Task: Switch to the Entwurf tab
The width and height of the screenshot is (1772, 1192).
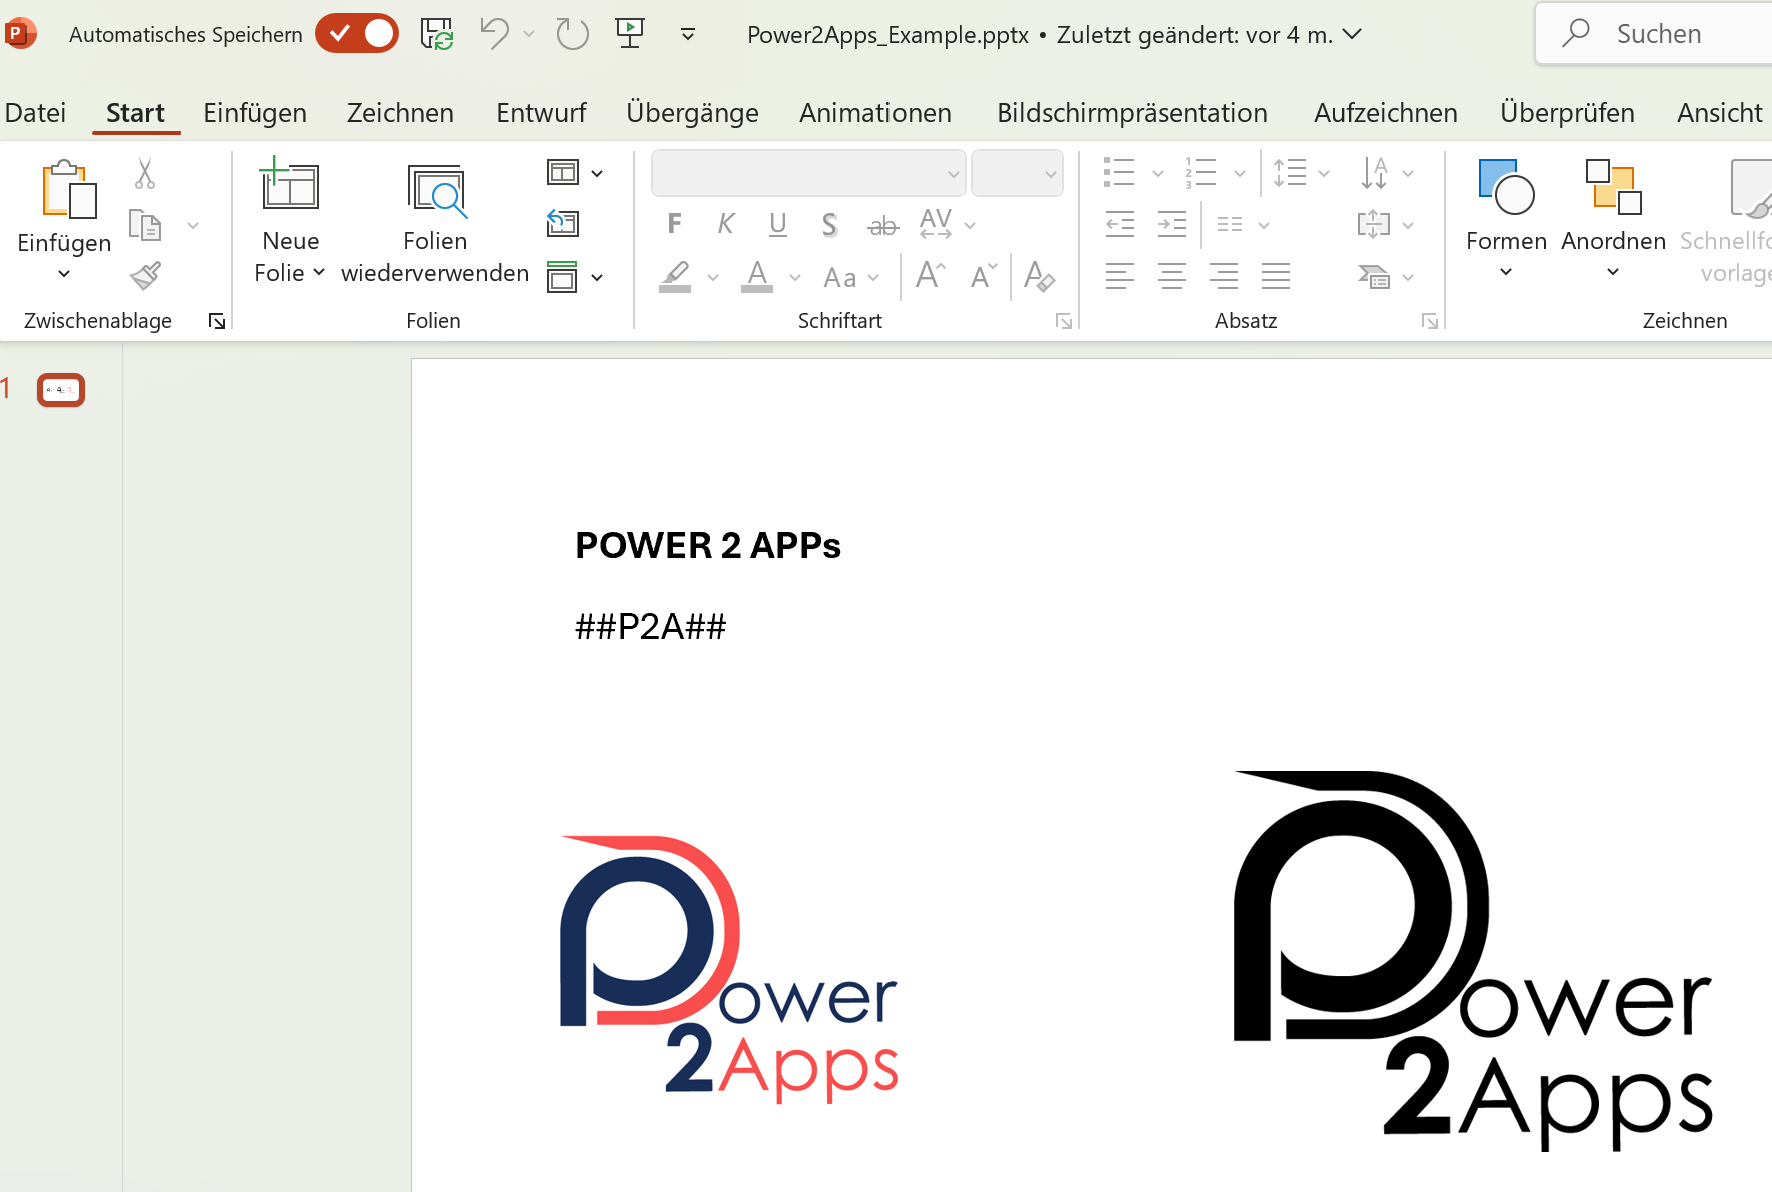Action: pyautogui.click(x=541, y=113)
